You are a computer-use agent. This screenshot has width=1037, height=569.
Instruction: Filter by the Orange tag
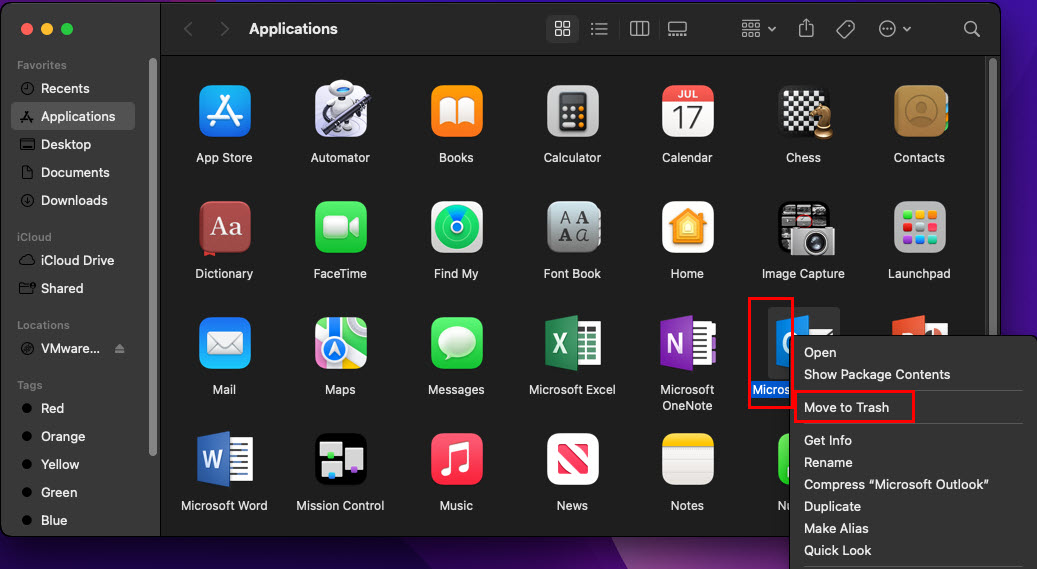[x=73, y=437]
